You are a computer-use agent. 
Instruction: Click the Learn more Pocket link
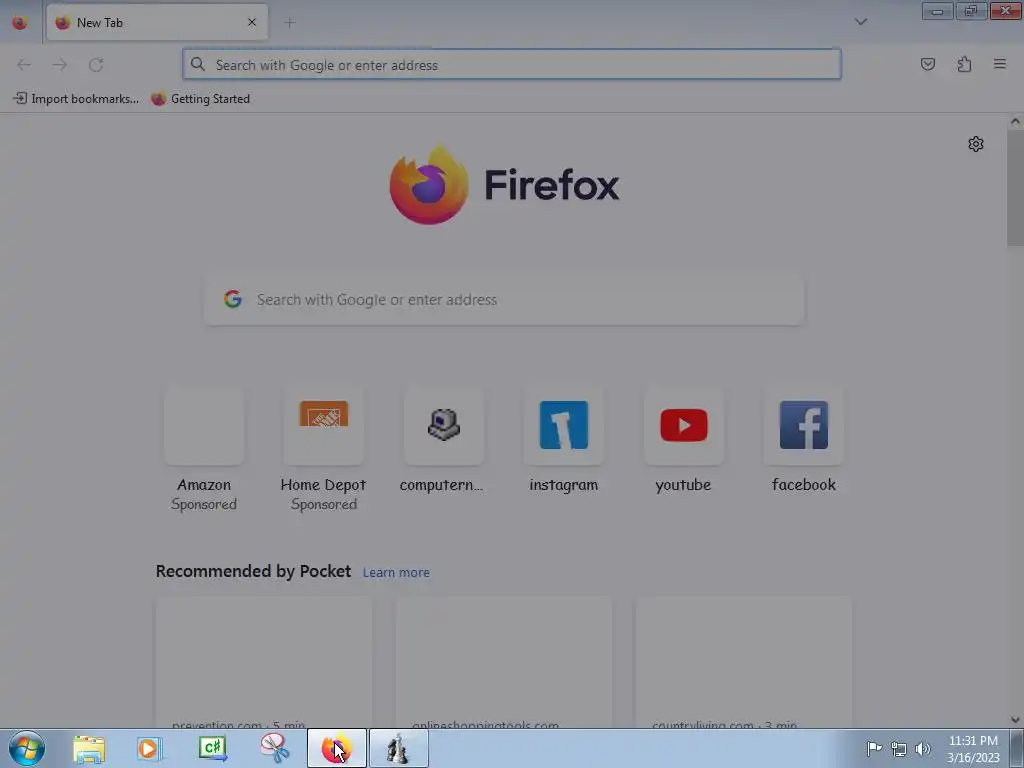[x=396, y=573]
